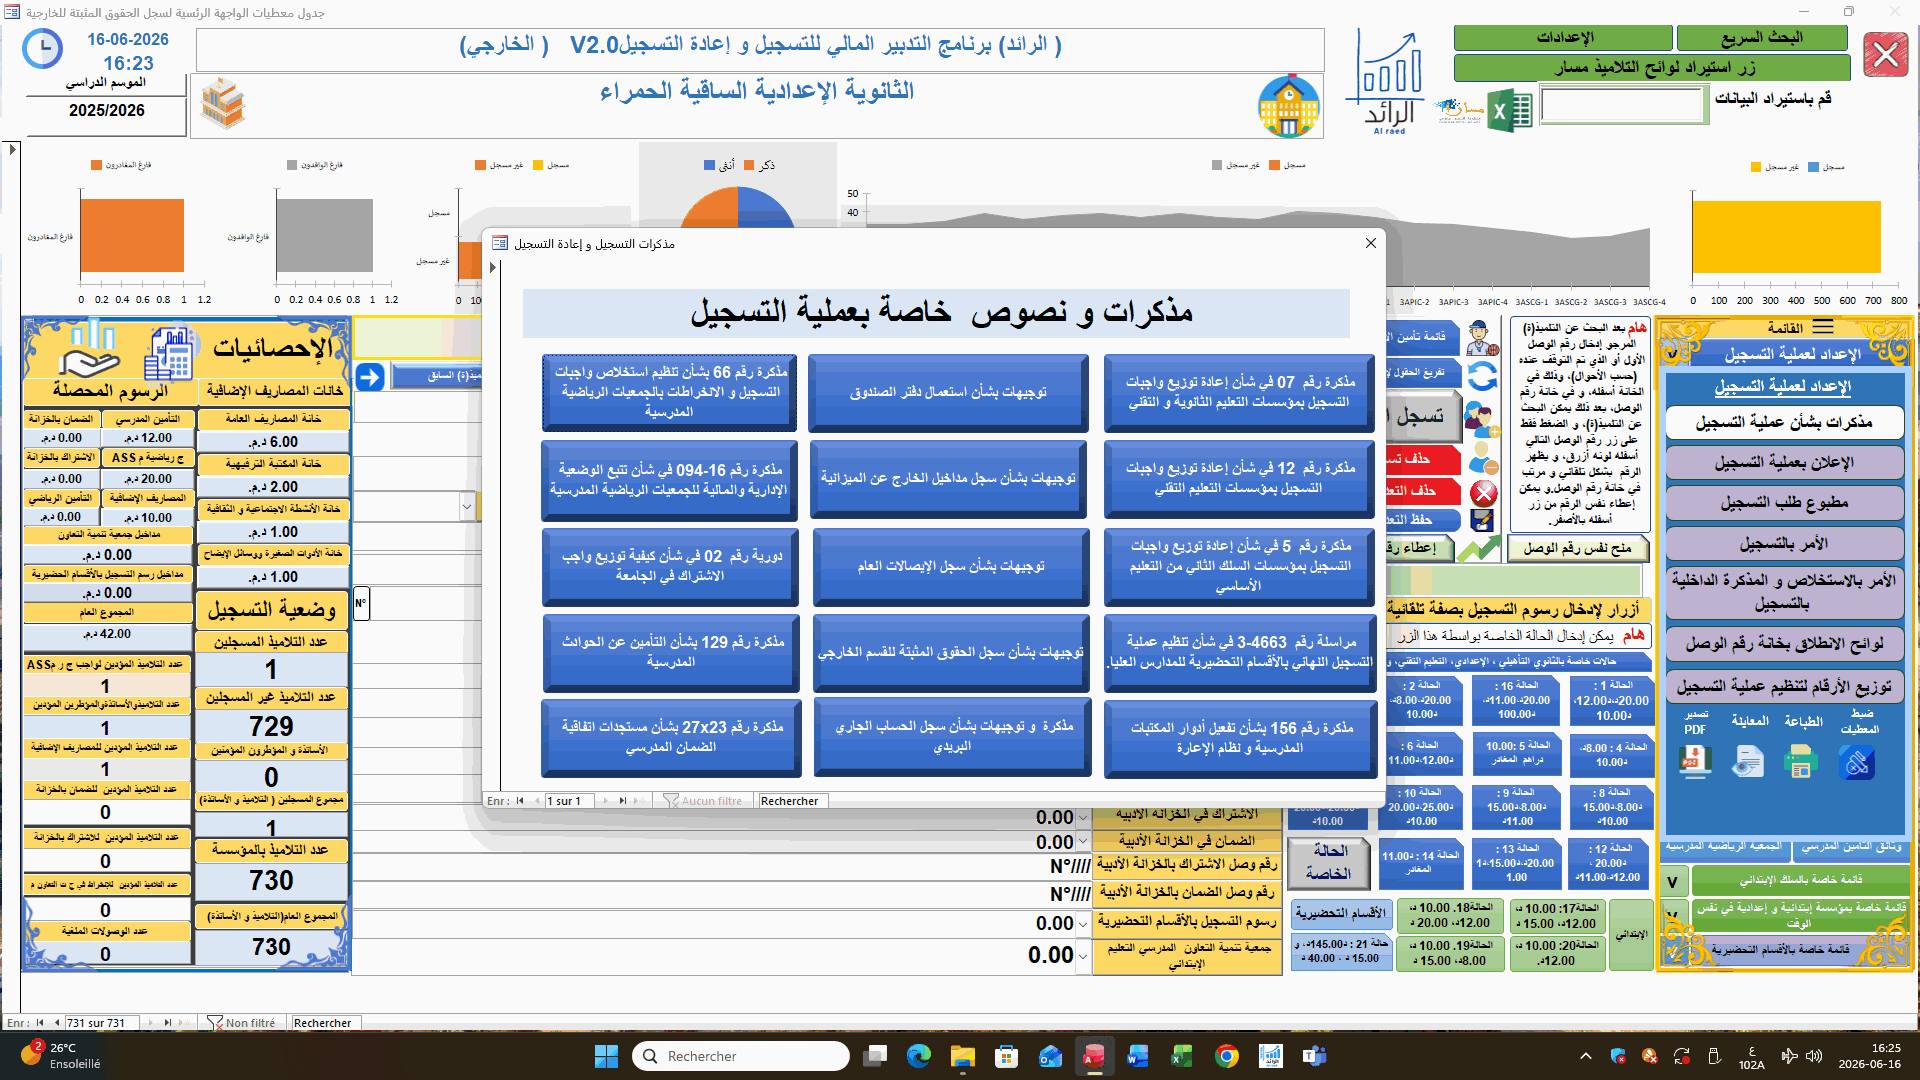Click the remove-user minus icon

click(1483, 458)
